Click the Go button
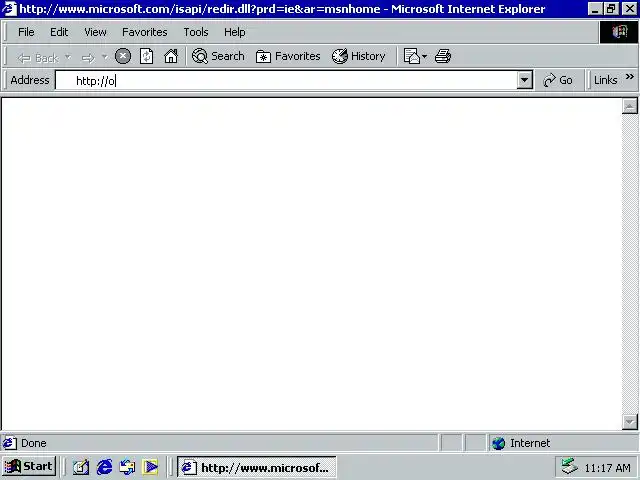The height and width of the screenshot is (480, 640). pyautogui.click(x=558, y=80)
